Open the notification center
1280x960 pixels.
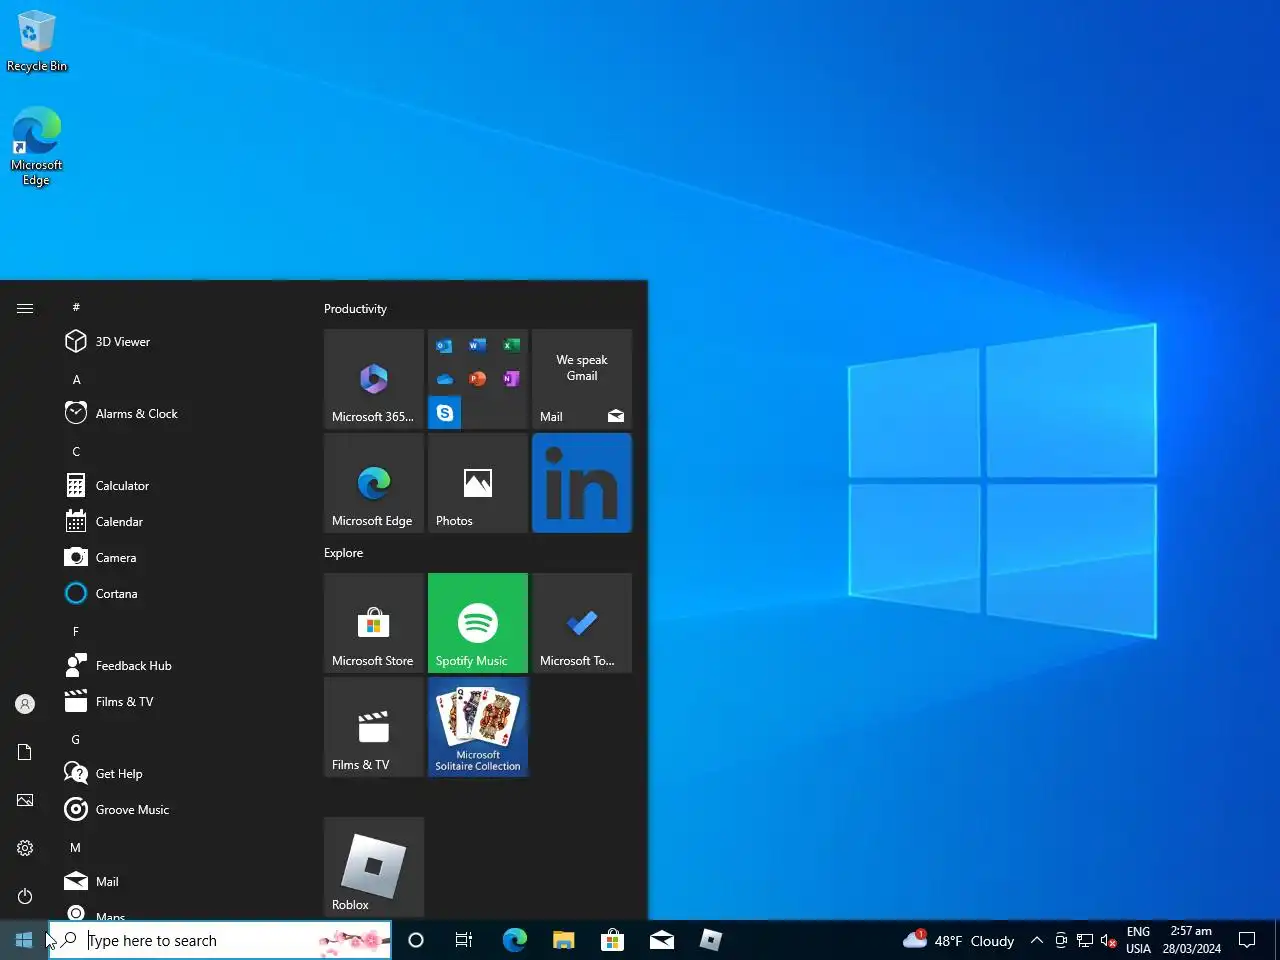point(1247,940)
